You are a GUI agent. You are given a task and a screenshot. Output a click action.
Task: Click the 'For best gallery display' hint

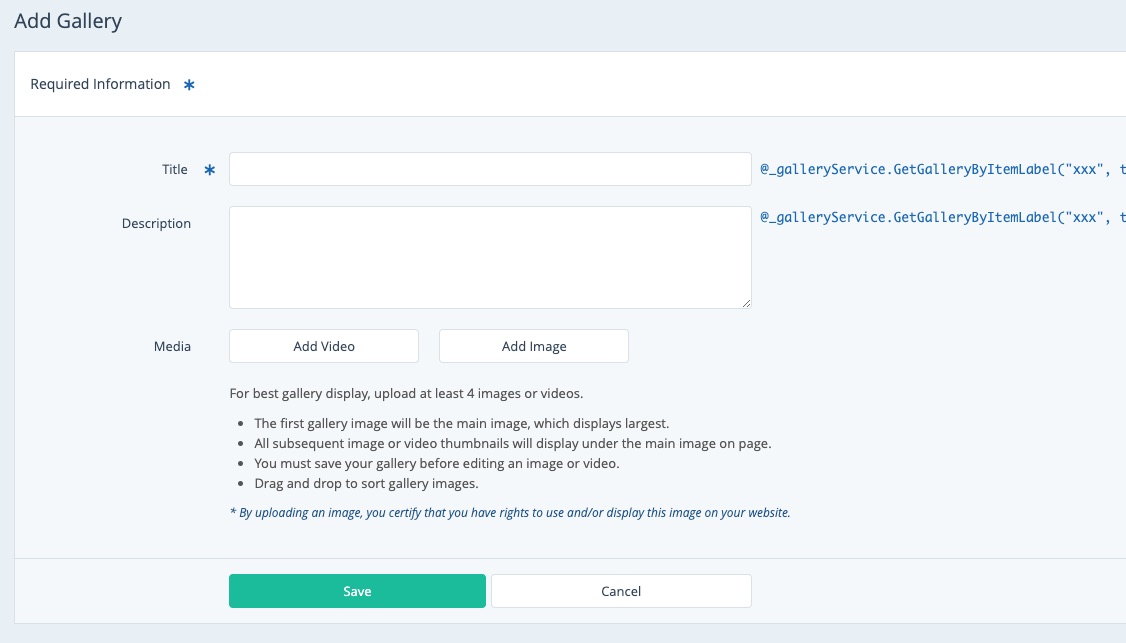(406, 393)
